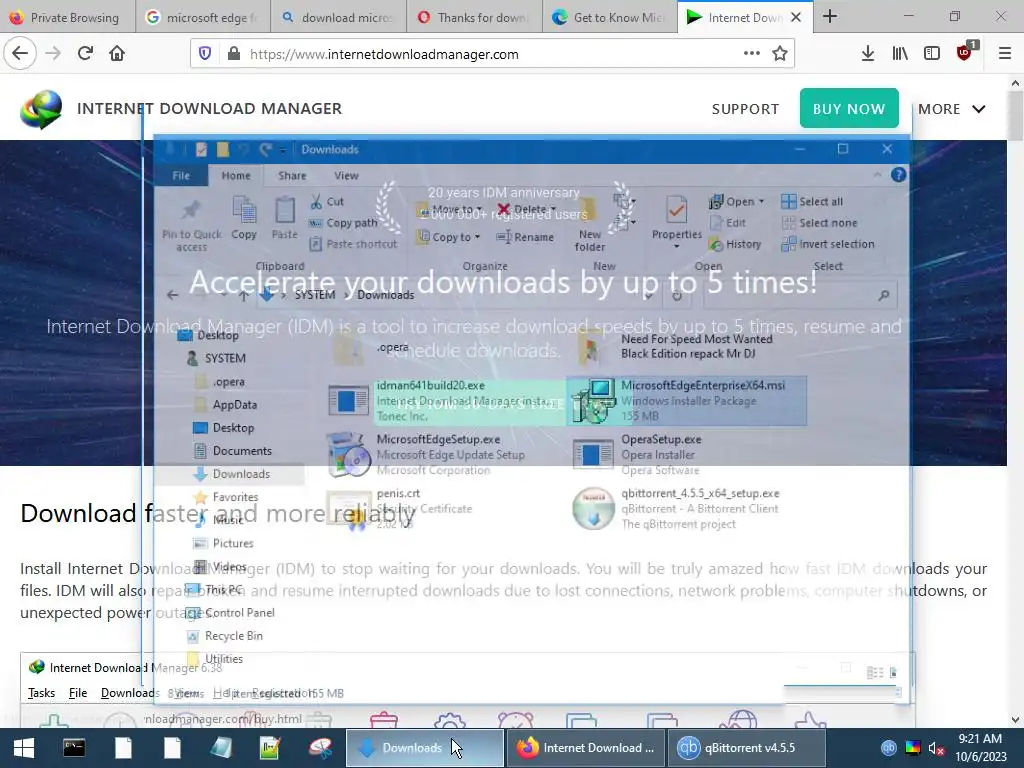Reload the page in Firefox

[85, 54]
